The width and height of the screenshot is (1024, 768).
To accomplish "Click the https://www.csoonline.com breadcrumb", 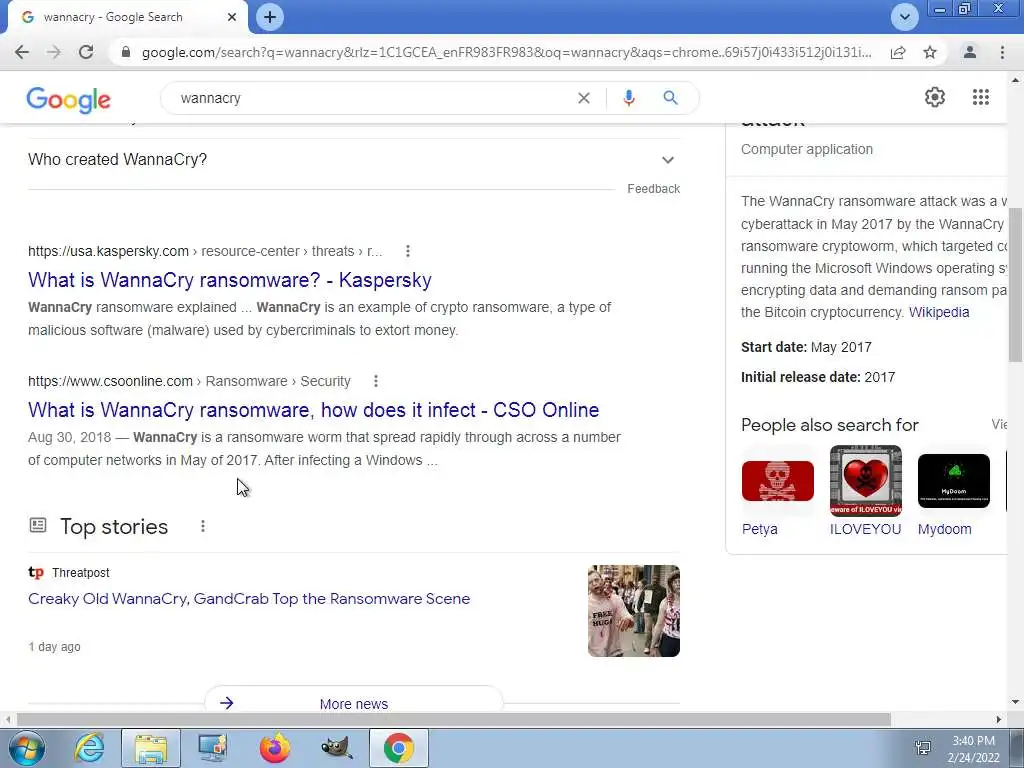I will (110, 381).
